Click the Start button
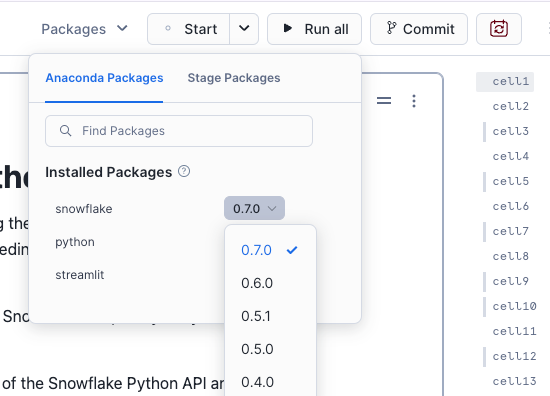Screen dimensions: 550x396 [x=189, y=29]
